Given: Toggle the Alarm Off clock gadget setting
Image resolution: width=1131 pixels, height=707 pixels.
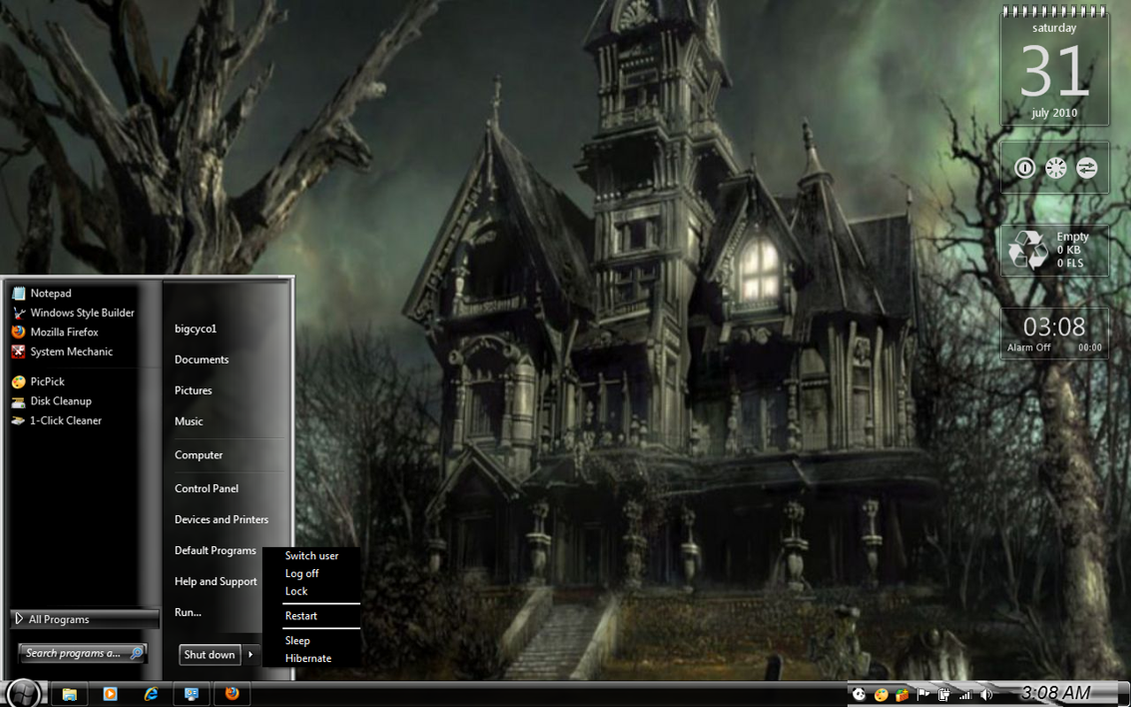Looking at the screenshot, I should 1029,348.
